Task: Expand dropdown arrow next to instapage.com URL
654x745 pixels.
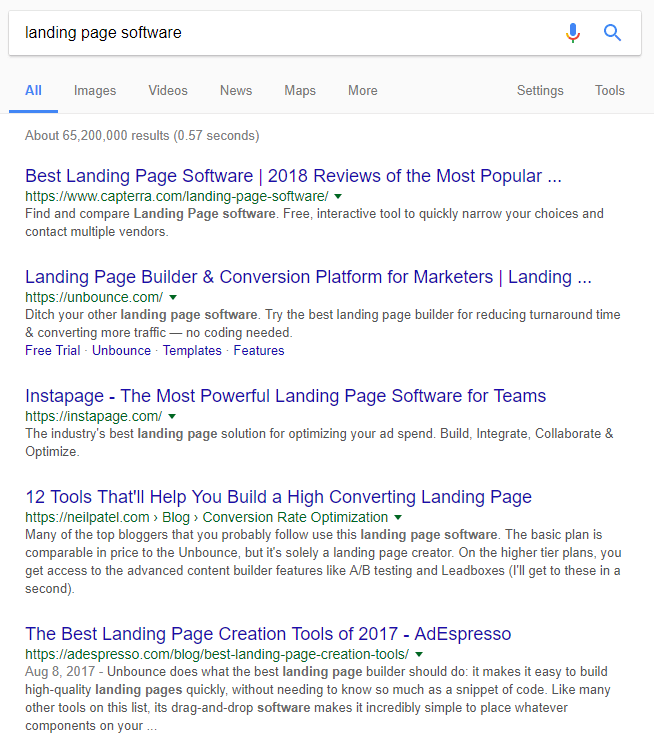Action: click(x=172, y=416)
